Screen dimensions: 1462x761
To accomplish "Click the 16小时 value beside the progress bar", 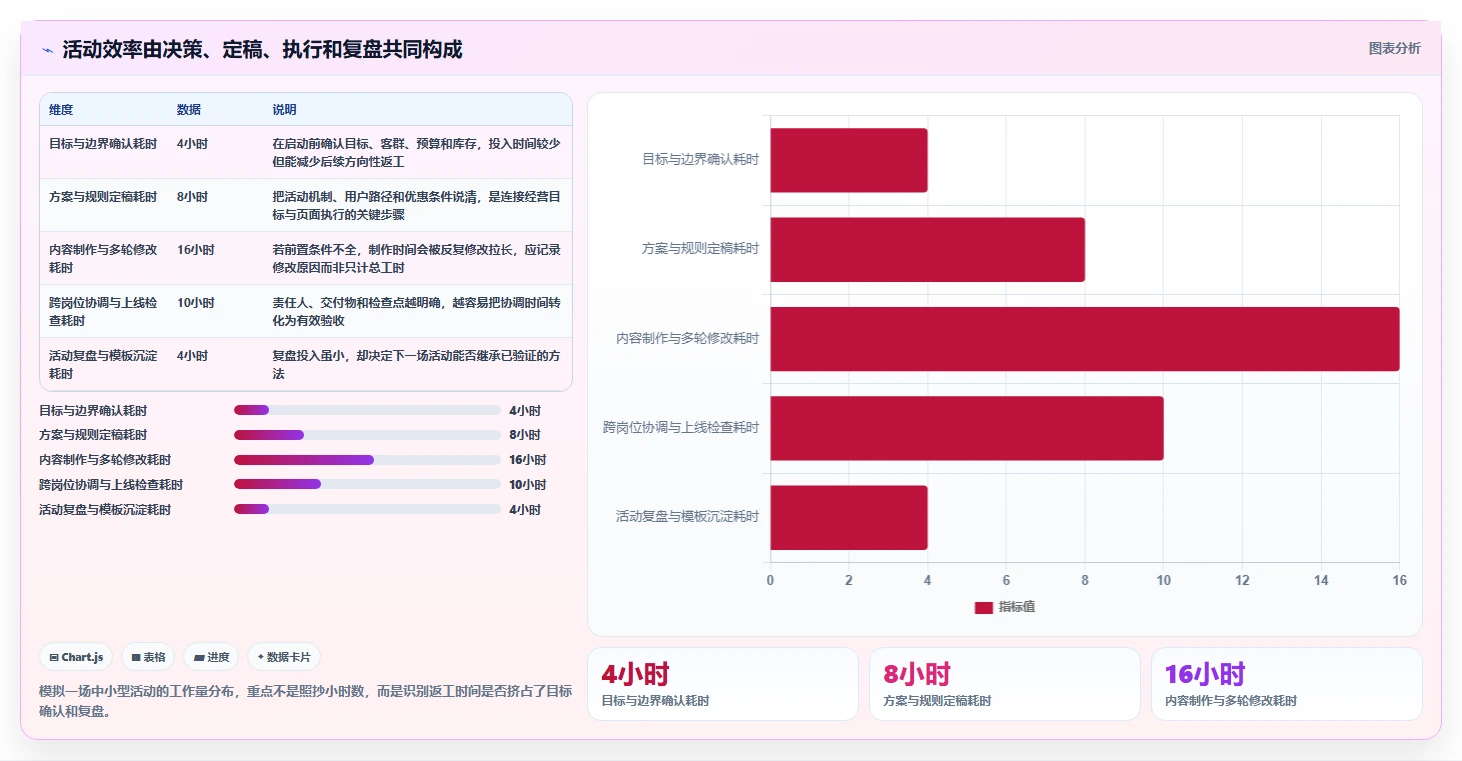I will 527,460.
